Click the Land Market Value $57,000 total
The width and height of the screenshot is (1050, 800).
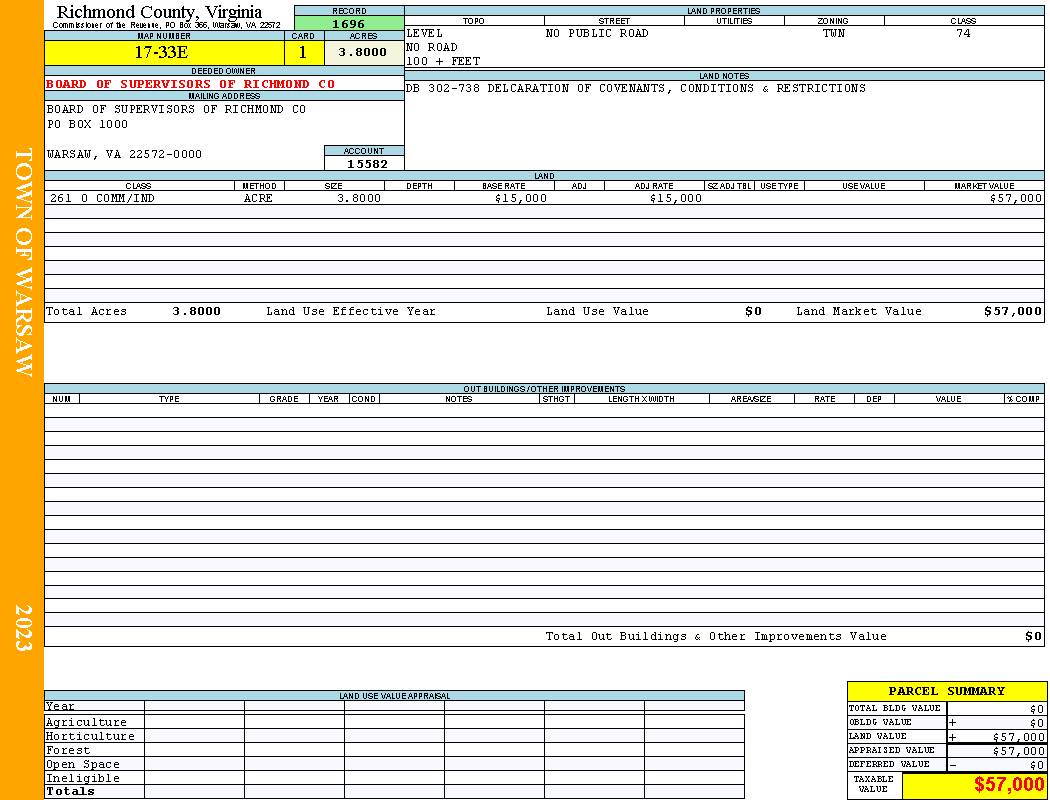tap(1012, 311)
